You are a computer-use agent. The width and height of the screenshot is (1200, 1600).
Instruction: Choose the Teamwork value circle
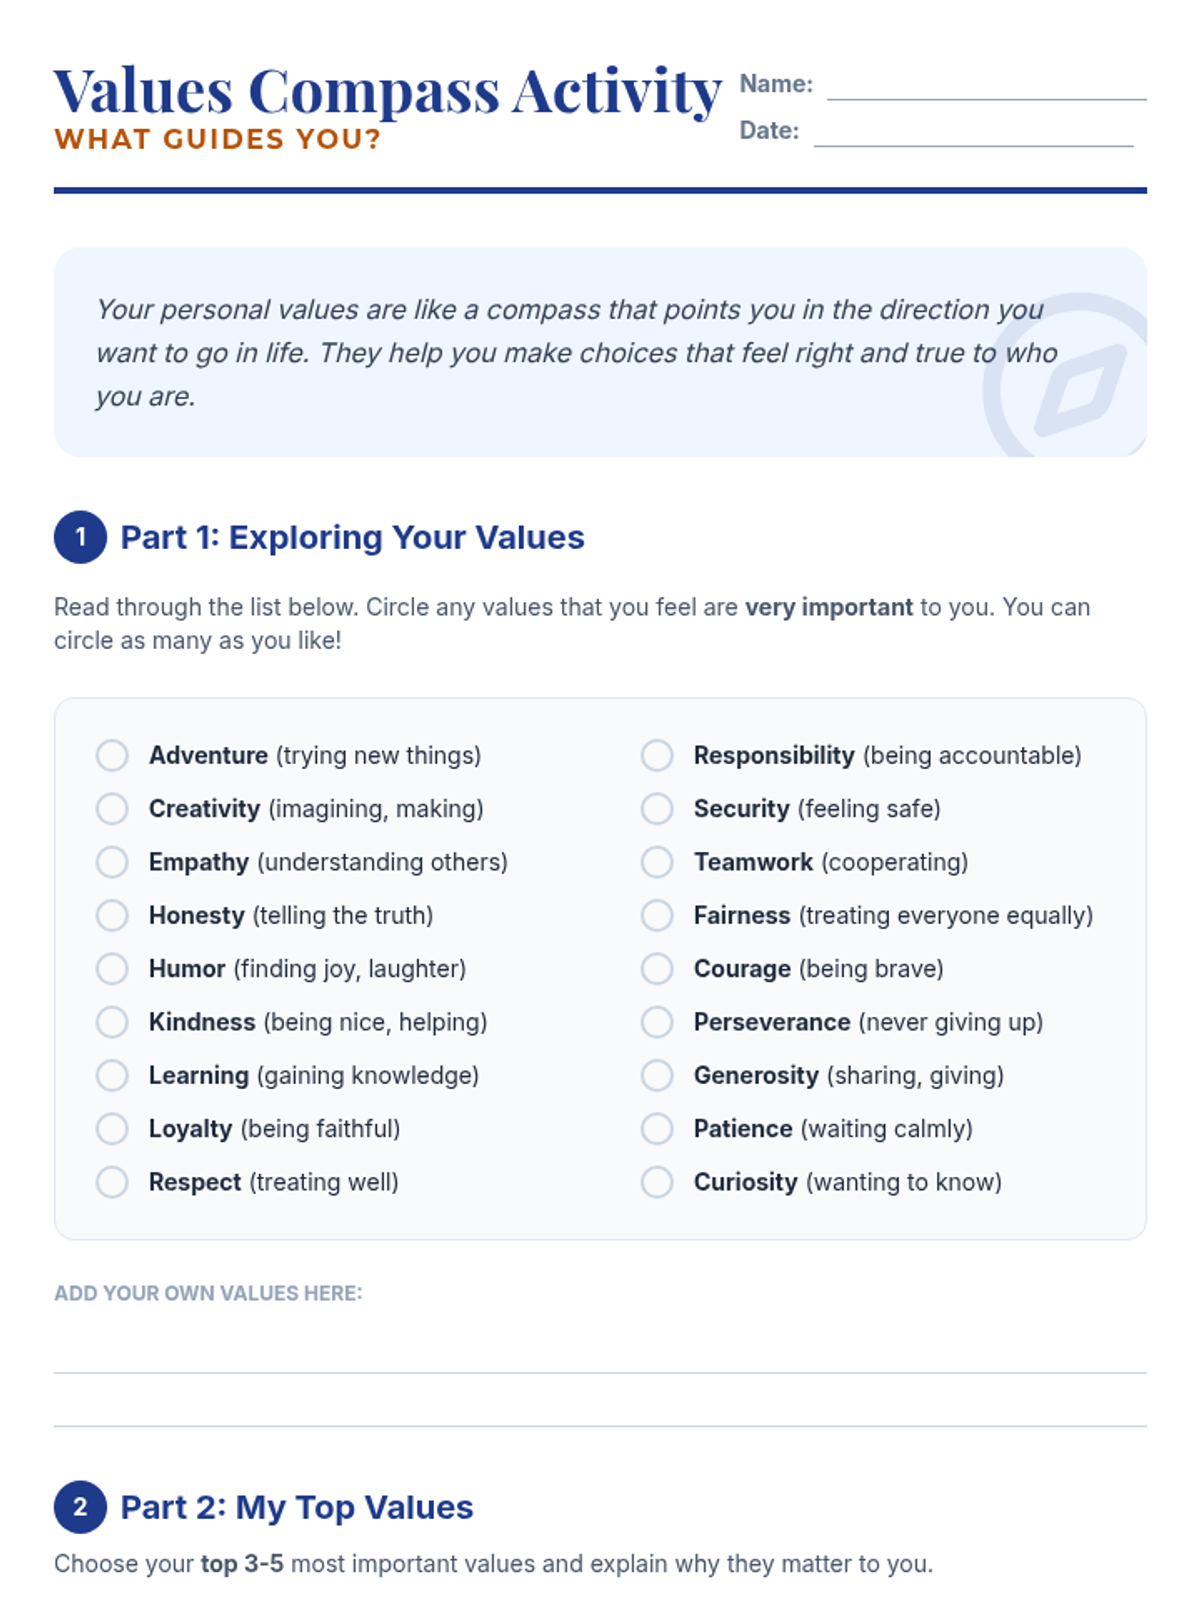[657, 862]
